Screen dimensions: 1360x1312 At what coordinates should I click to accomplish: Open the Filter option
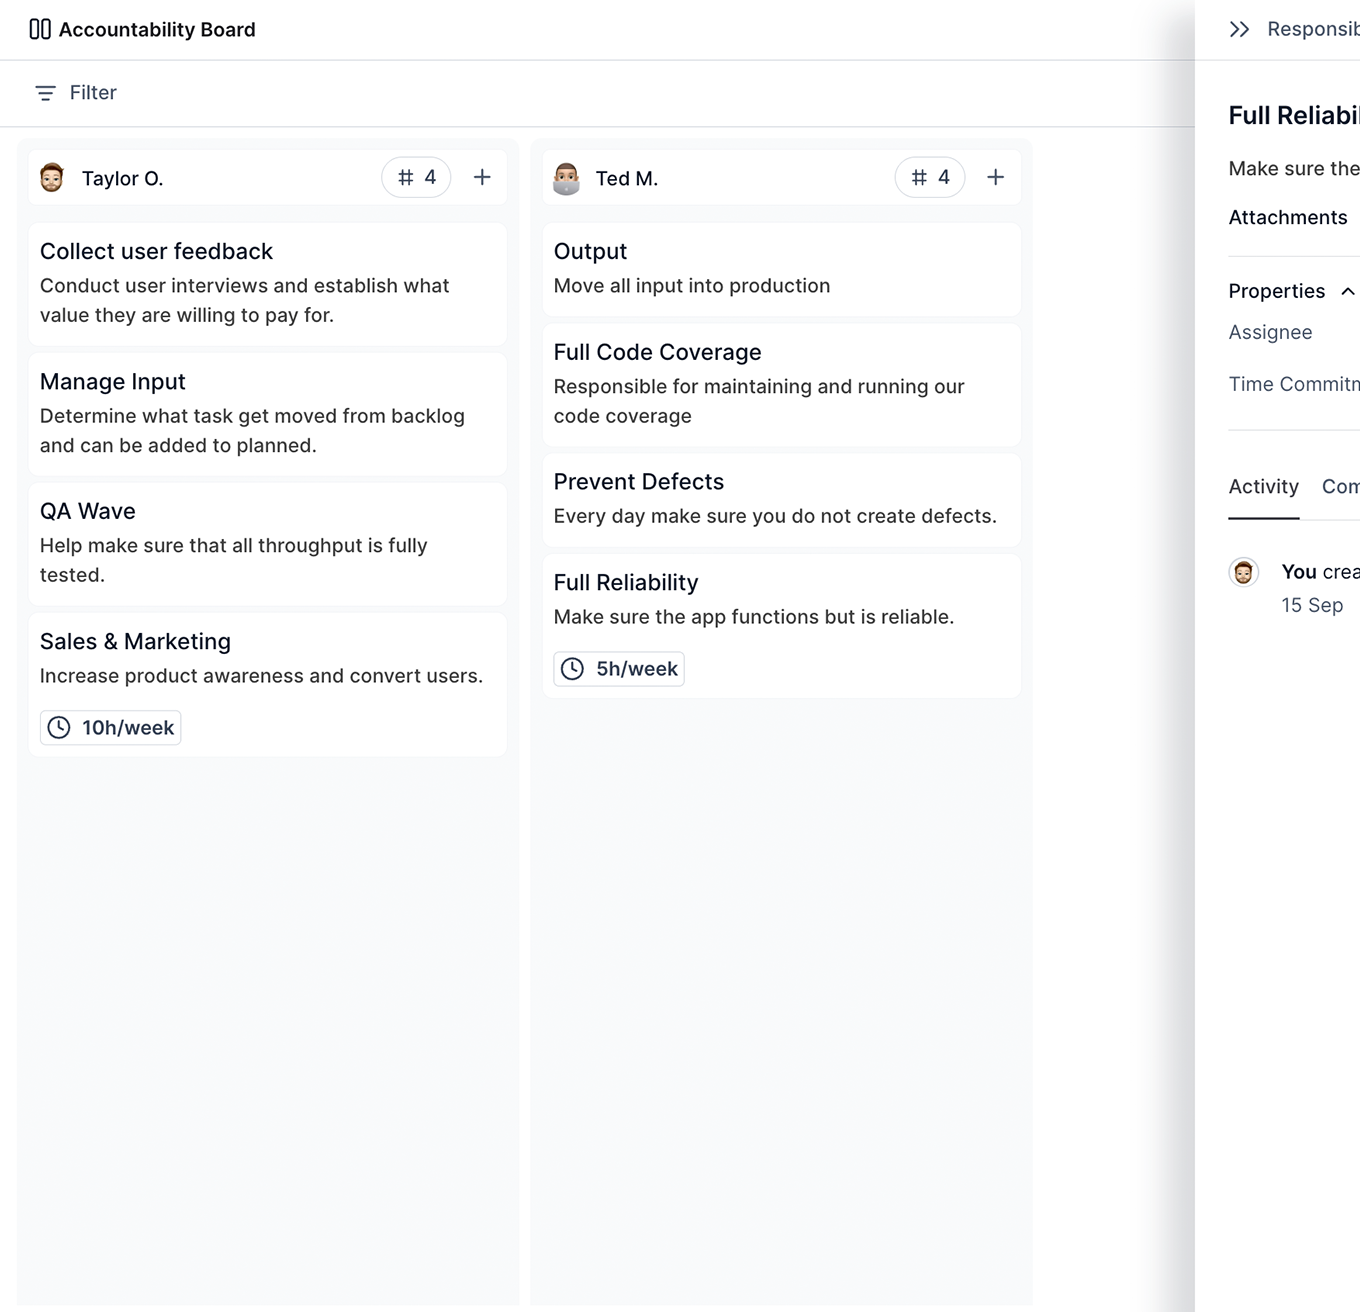[76, 93]
